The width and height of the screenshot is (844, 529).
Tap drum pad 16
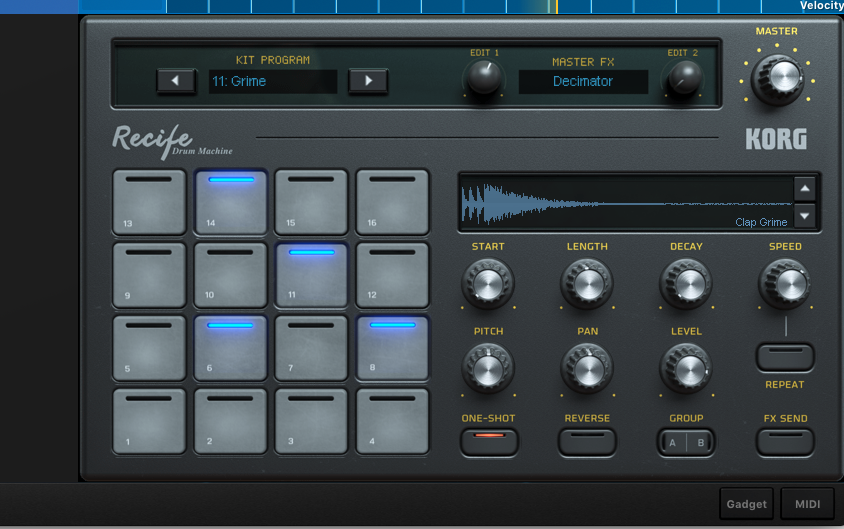point(392,202)
